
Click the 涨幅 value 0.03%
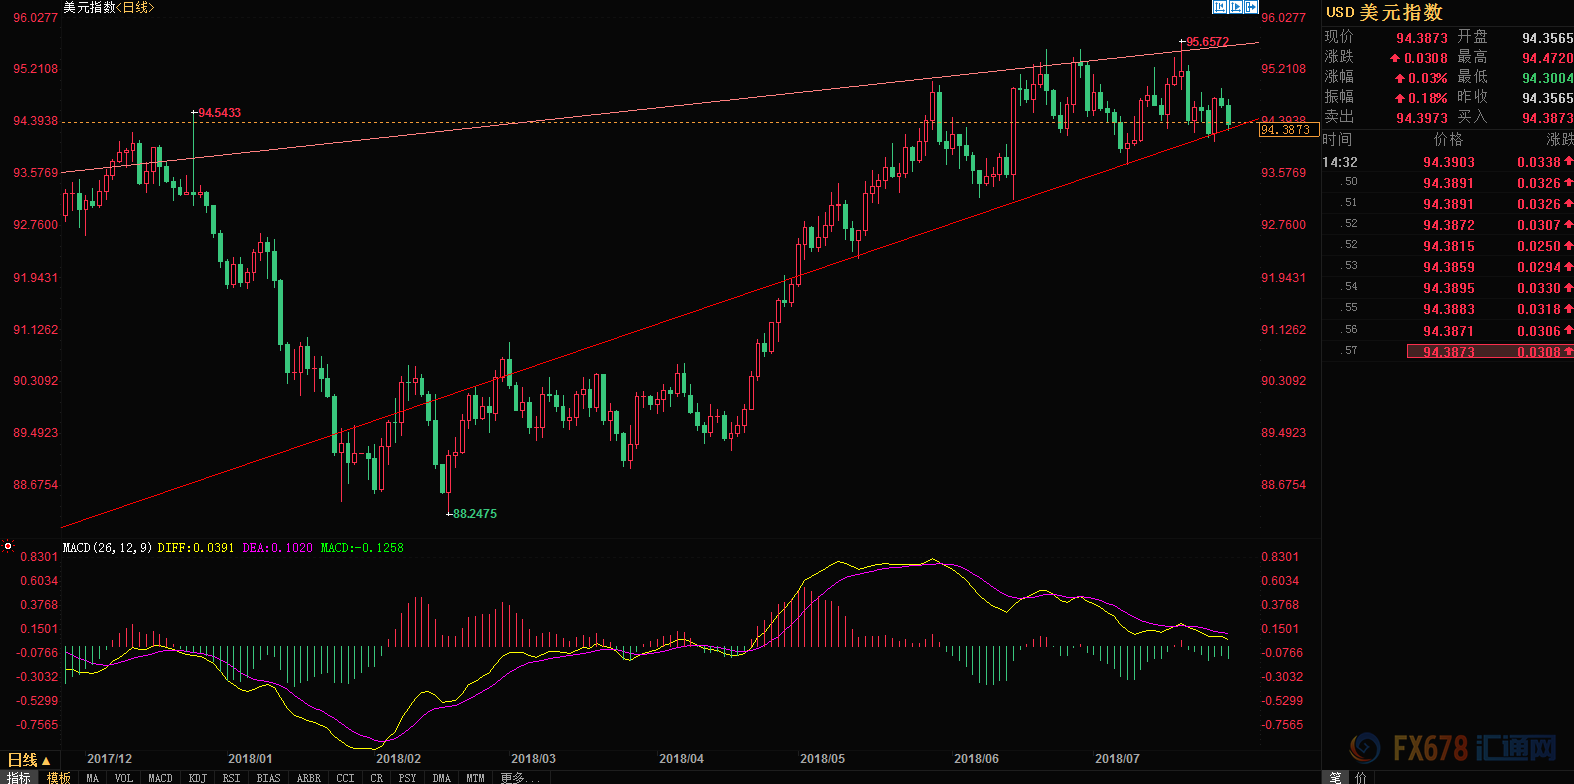(x=1428, y=78)
